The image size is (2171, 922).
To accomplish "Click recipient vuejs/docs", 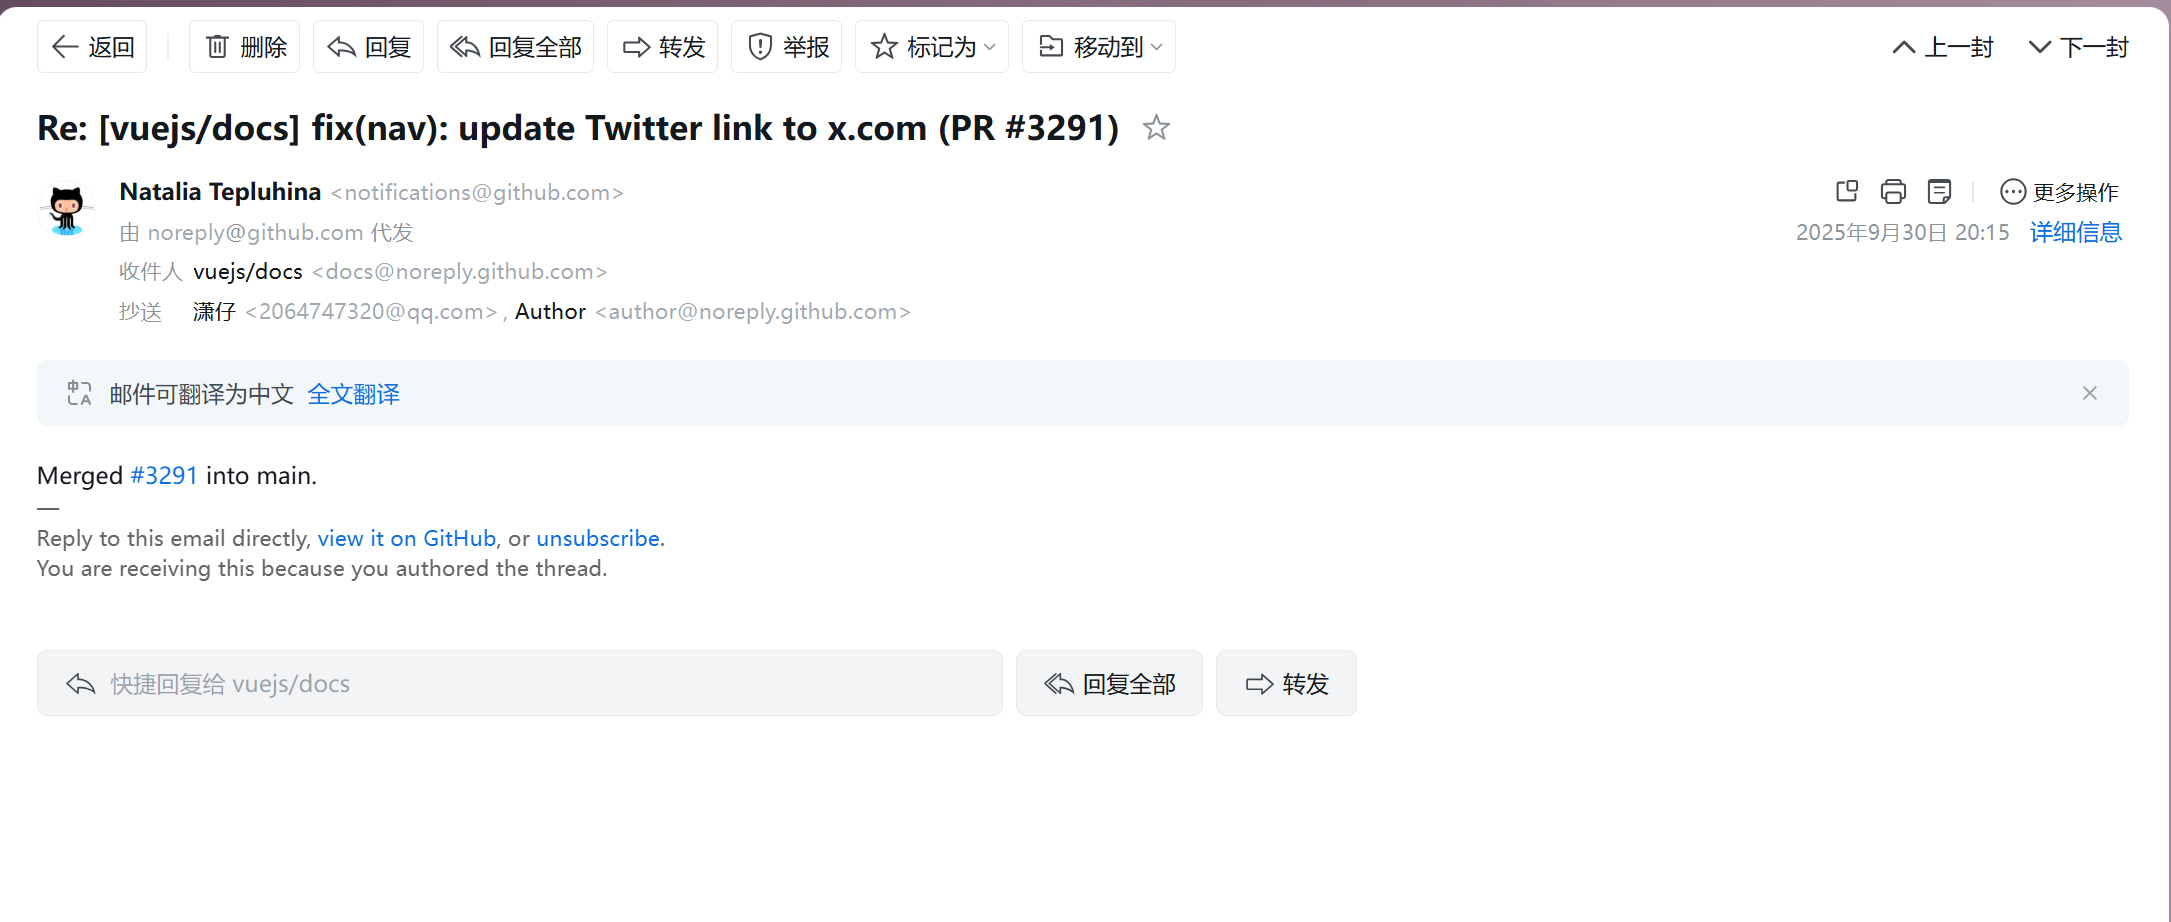I will tap(247, 272).
